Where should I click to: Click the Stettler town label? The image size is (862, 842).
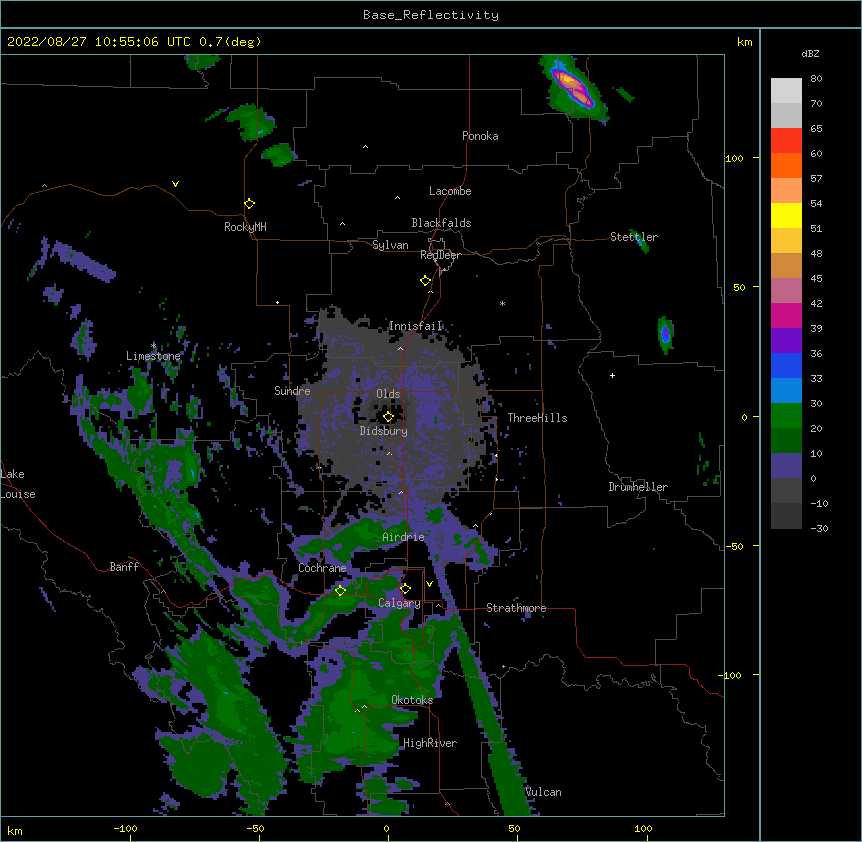[634, 237]
